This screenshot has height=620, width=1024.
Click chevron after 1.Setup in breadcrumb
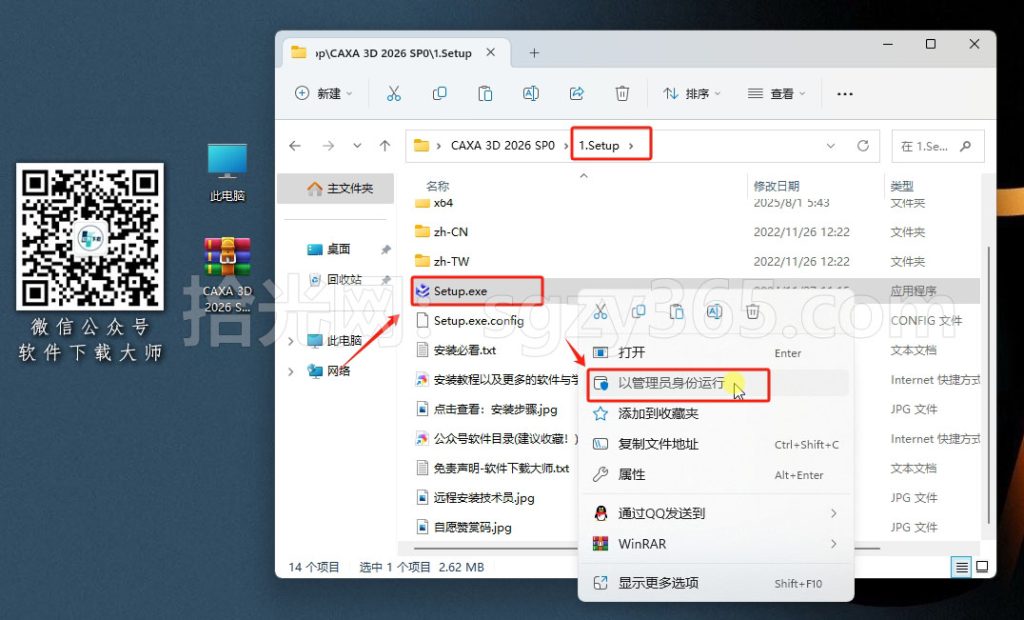point(631,146)
